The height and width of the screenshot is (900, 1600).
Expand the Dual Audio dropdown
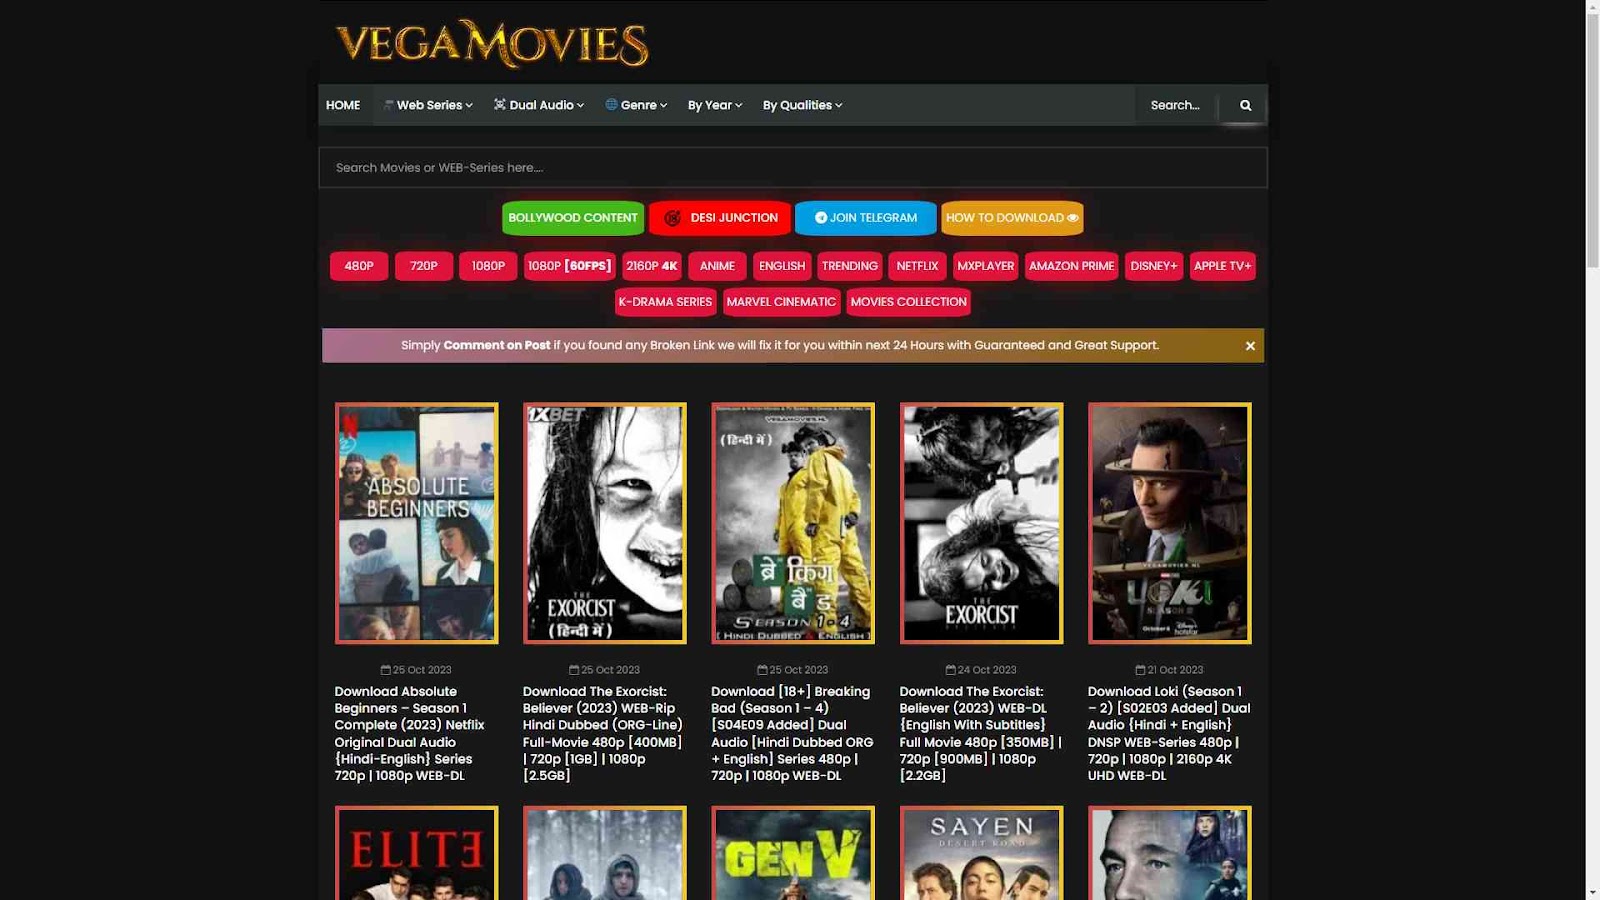[539, 105]
